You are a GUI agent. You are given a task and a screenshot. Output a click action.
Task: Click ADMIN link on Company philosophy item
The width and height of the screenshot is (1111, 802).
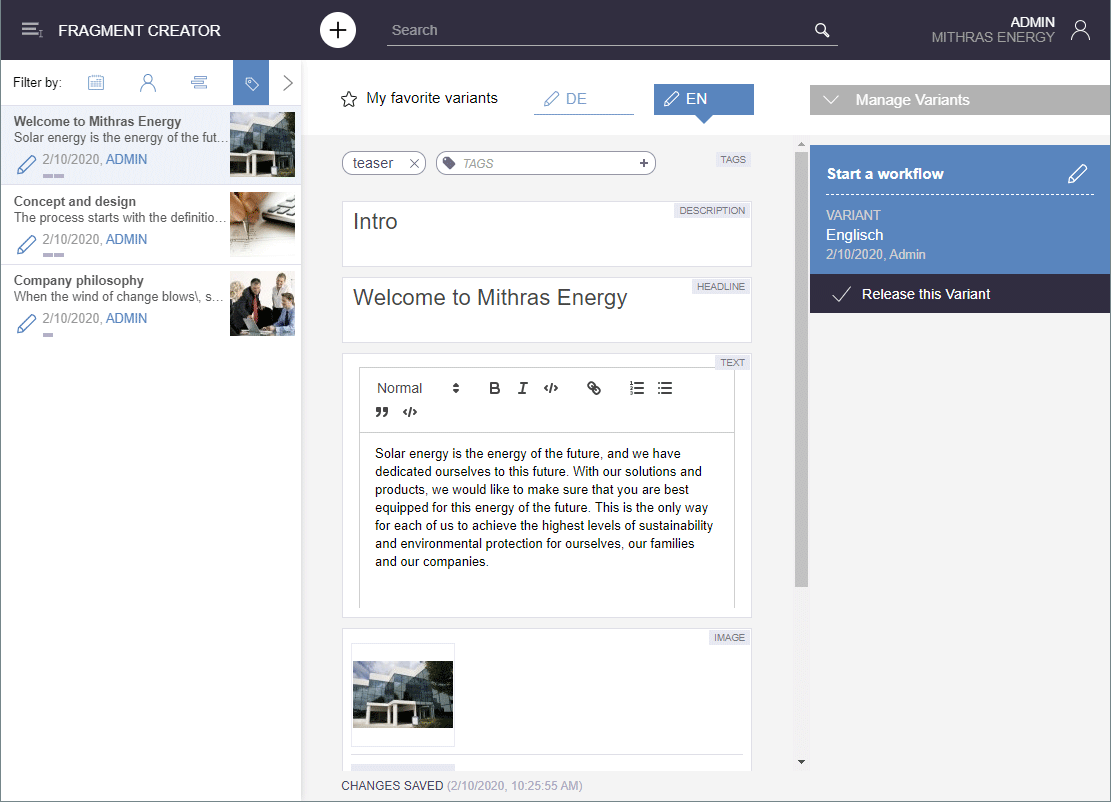[x=126, y=318]
